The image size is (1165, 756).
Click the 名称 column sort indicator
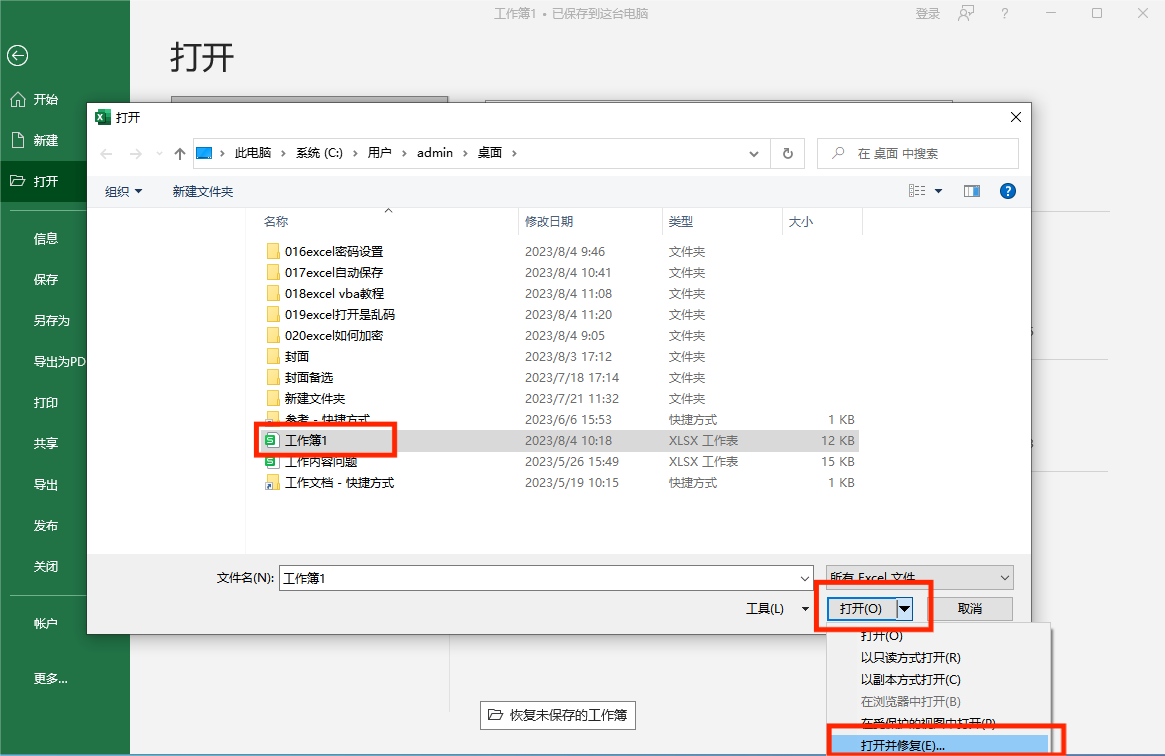[389, 211]
